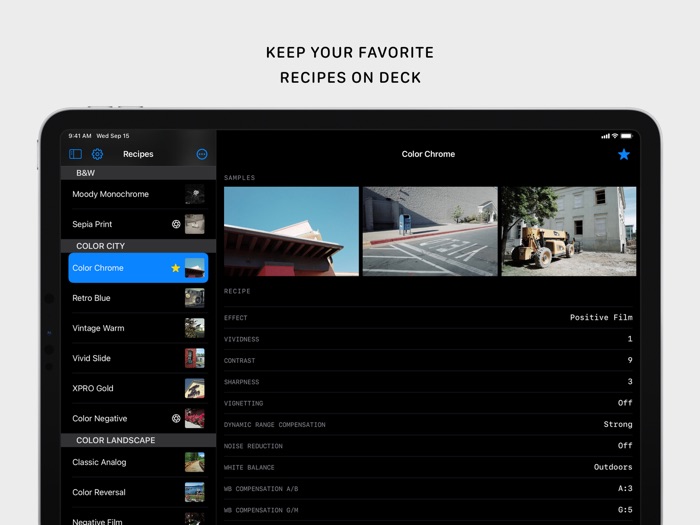Click the White Balance value Outdoors
This screenshot has width=700, height=525.
click(613, 467)
